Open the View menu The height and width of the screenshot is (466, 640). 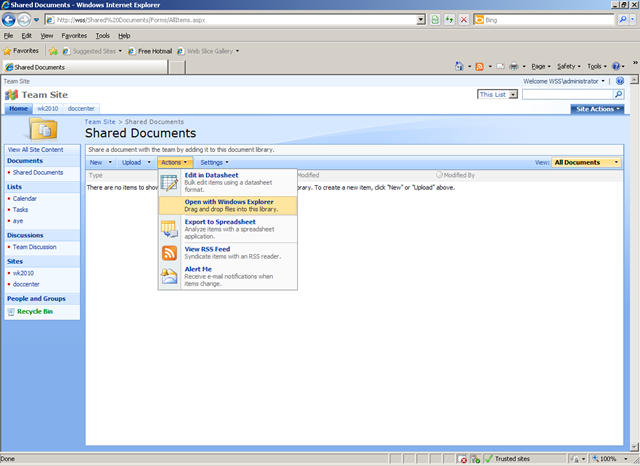47,36
